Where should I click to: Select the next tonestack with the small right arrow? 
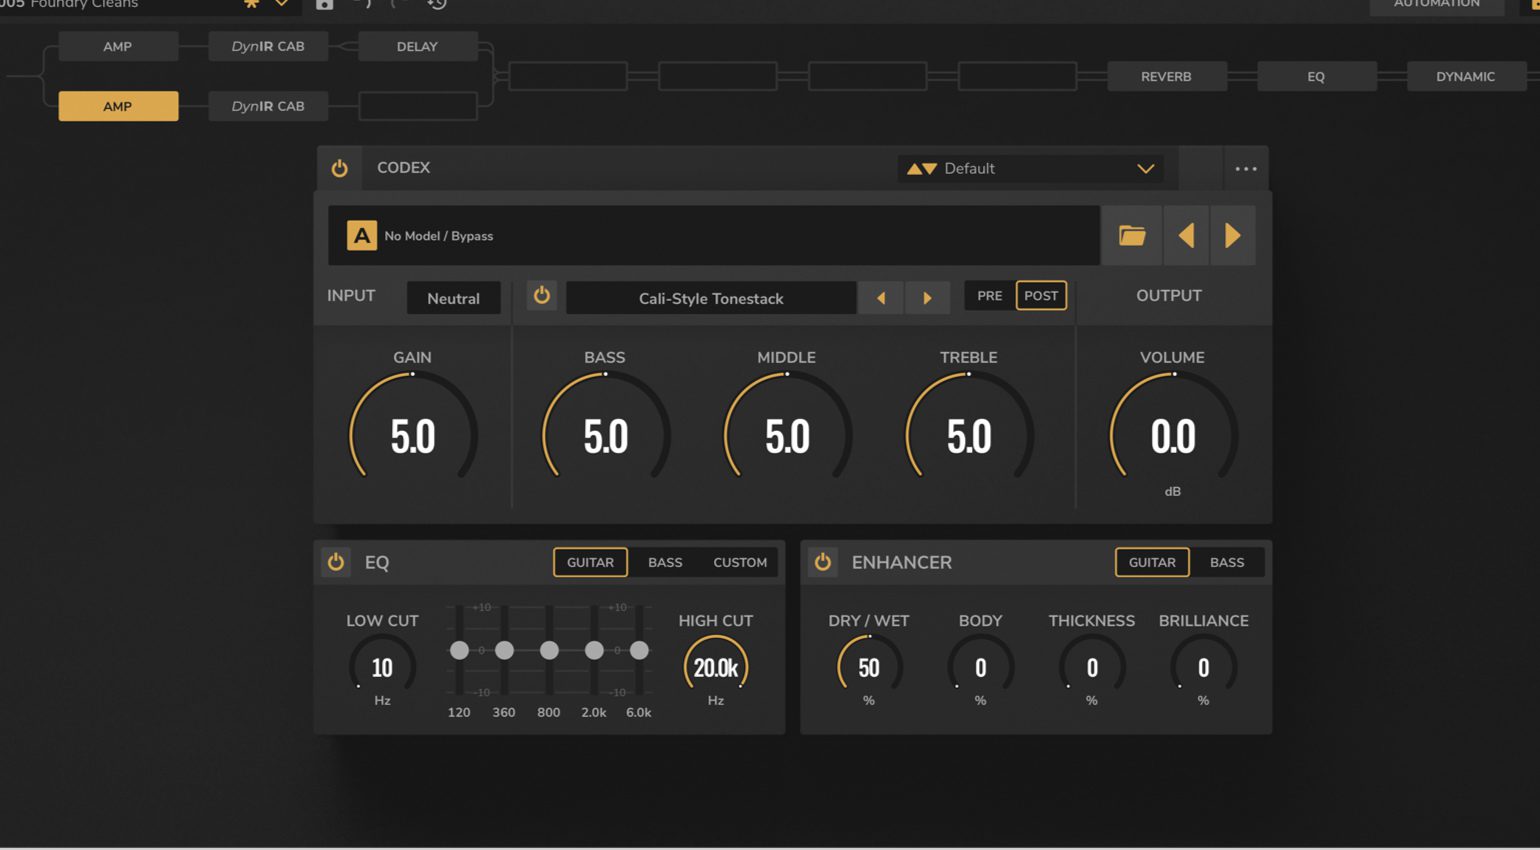(927, 298)
